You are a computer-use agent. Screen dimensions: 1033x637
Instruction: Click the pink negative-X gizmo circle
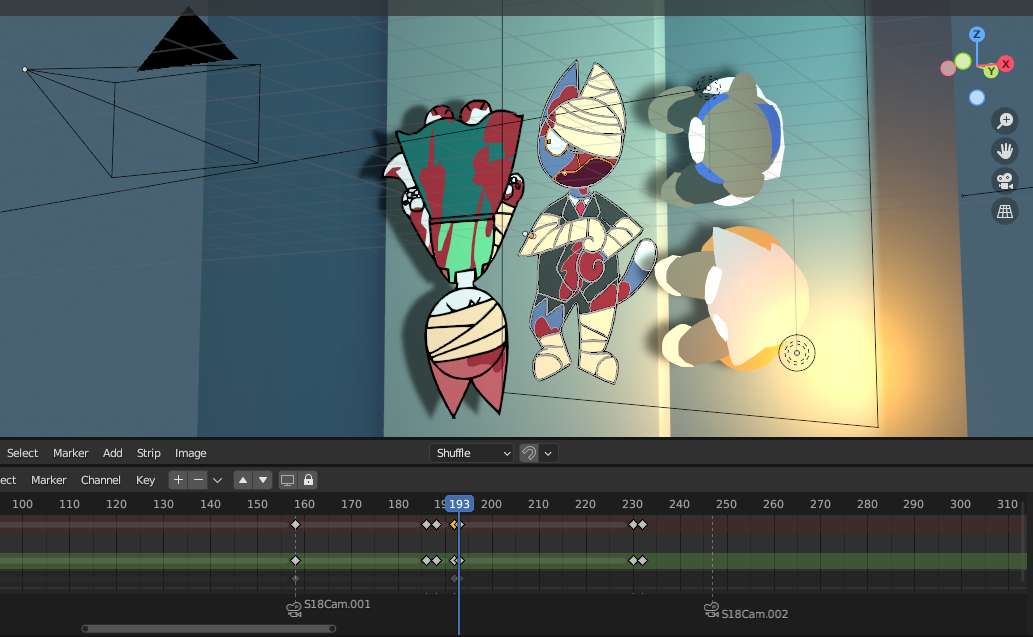tap(948, 68)
